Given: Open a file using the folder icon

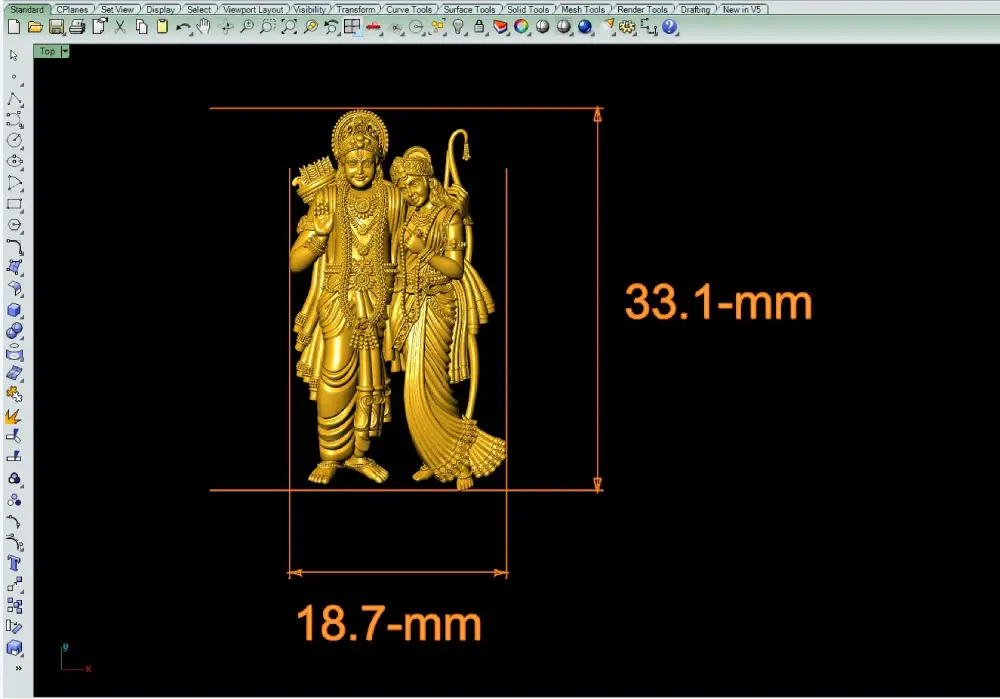Looking at the screenshot, I should pyautogui.click(x=35, y=27).
